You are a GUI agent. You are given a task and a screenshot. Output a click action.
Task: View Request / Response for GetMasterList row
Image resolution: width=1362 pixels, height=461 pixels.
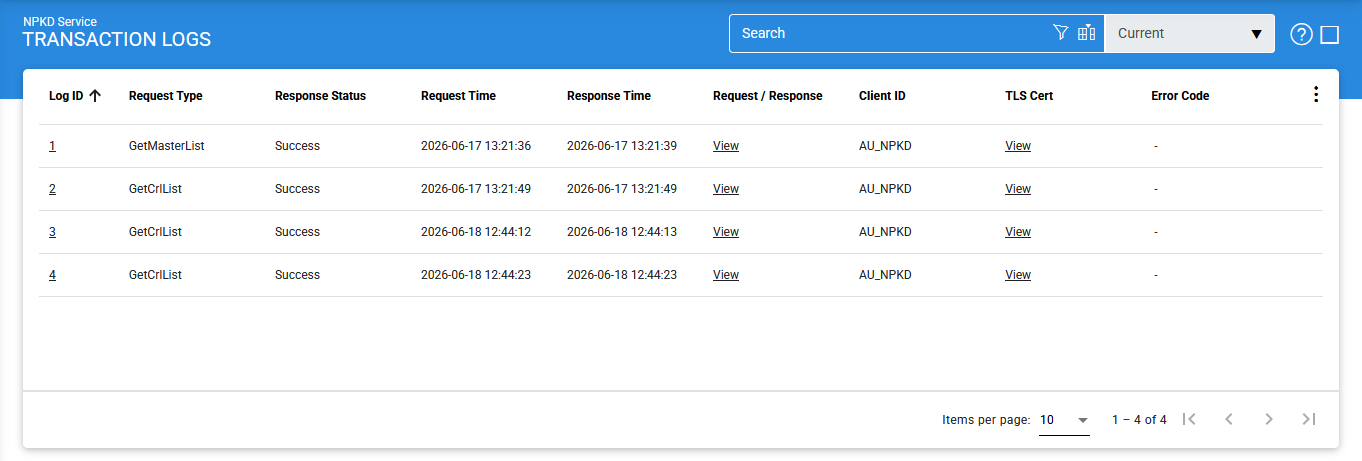(x=726, y=146)
